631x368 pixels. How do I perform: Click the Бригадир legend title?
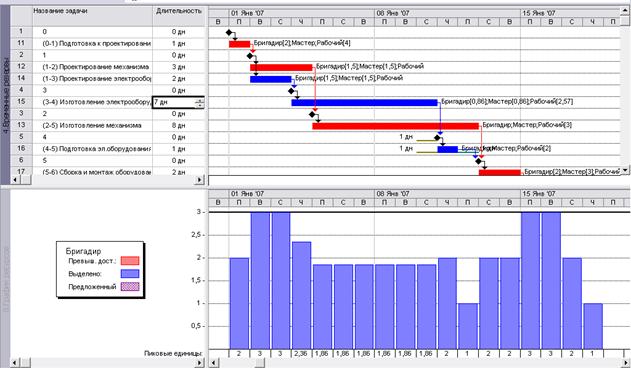[x=83, y=251]
